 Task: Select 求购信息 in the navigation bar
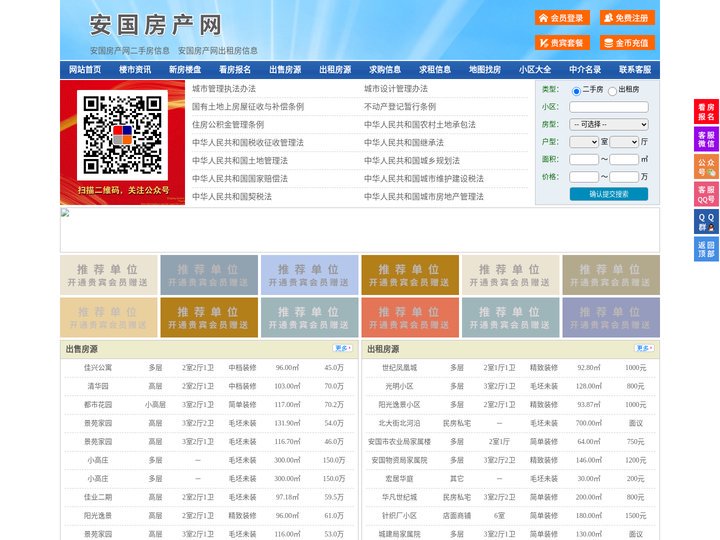385,70
